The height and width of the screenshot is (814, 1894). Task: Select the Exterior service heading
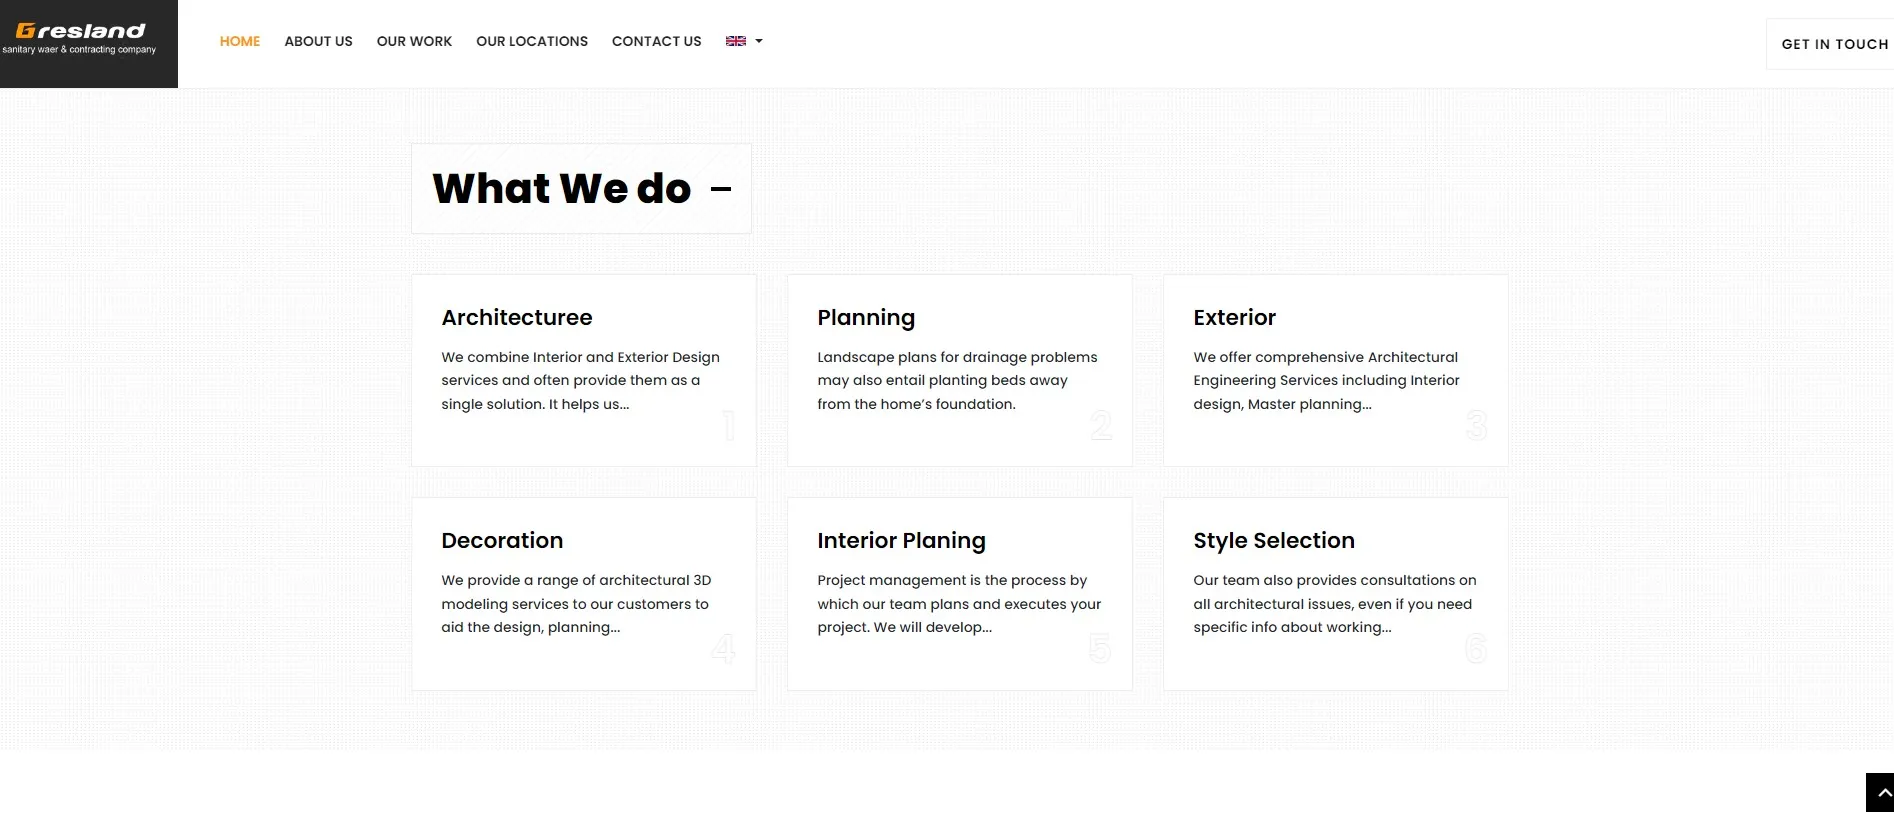(1234, 317)
